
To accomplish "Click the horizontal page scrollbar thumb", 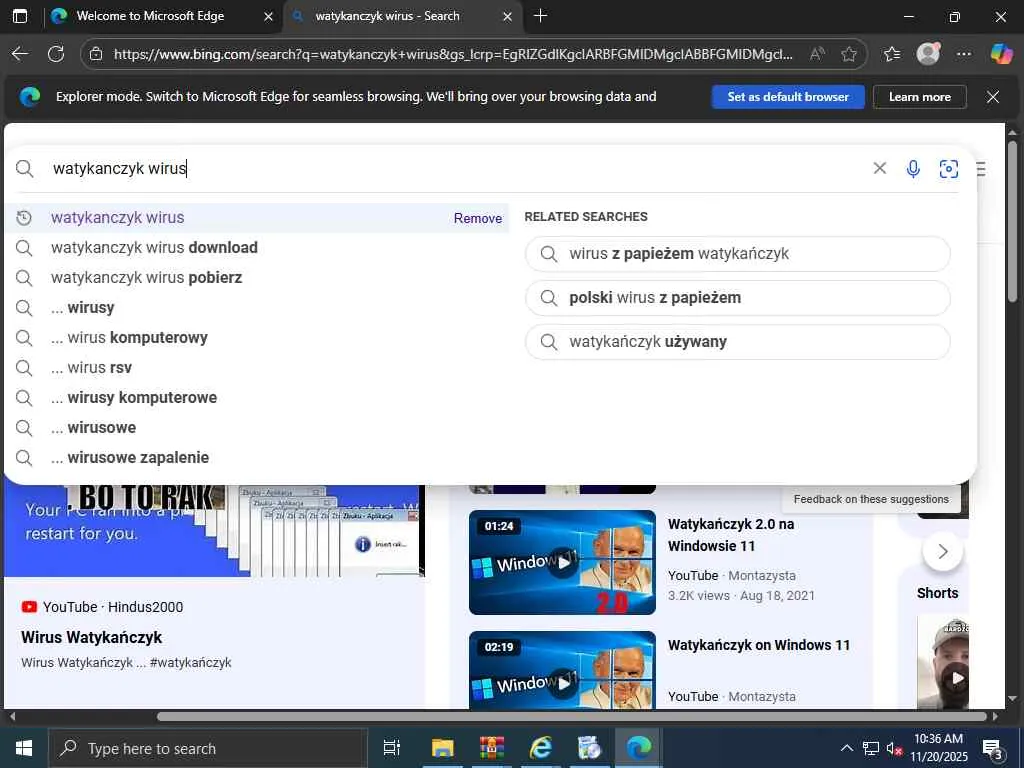I will (x=571, y=716).
